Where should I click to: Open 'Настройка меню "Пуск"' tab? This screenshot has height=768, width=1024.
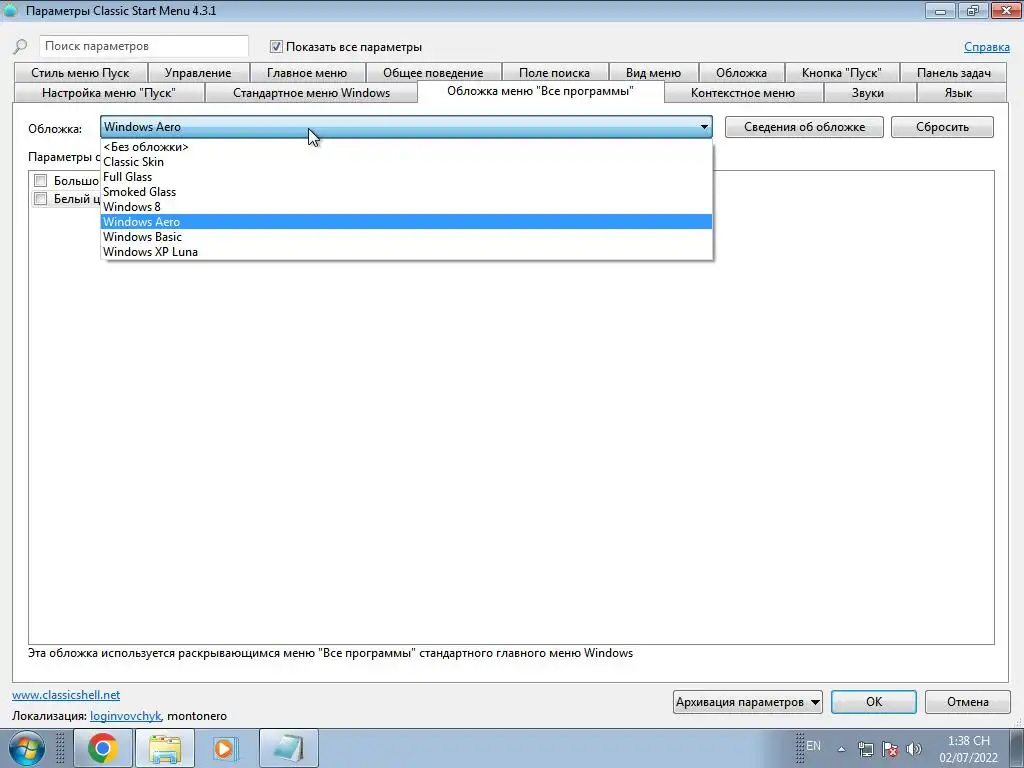tap(108, 93)
